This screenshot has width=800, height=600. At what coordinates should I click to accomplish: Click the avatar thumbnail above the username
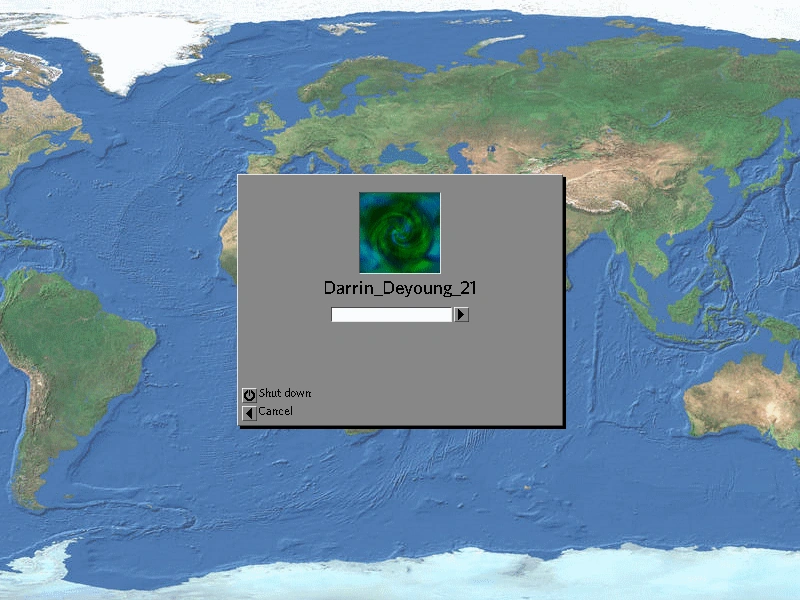tap(399, 232)
